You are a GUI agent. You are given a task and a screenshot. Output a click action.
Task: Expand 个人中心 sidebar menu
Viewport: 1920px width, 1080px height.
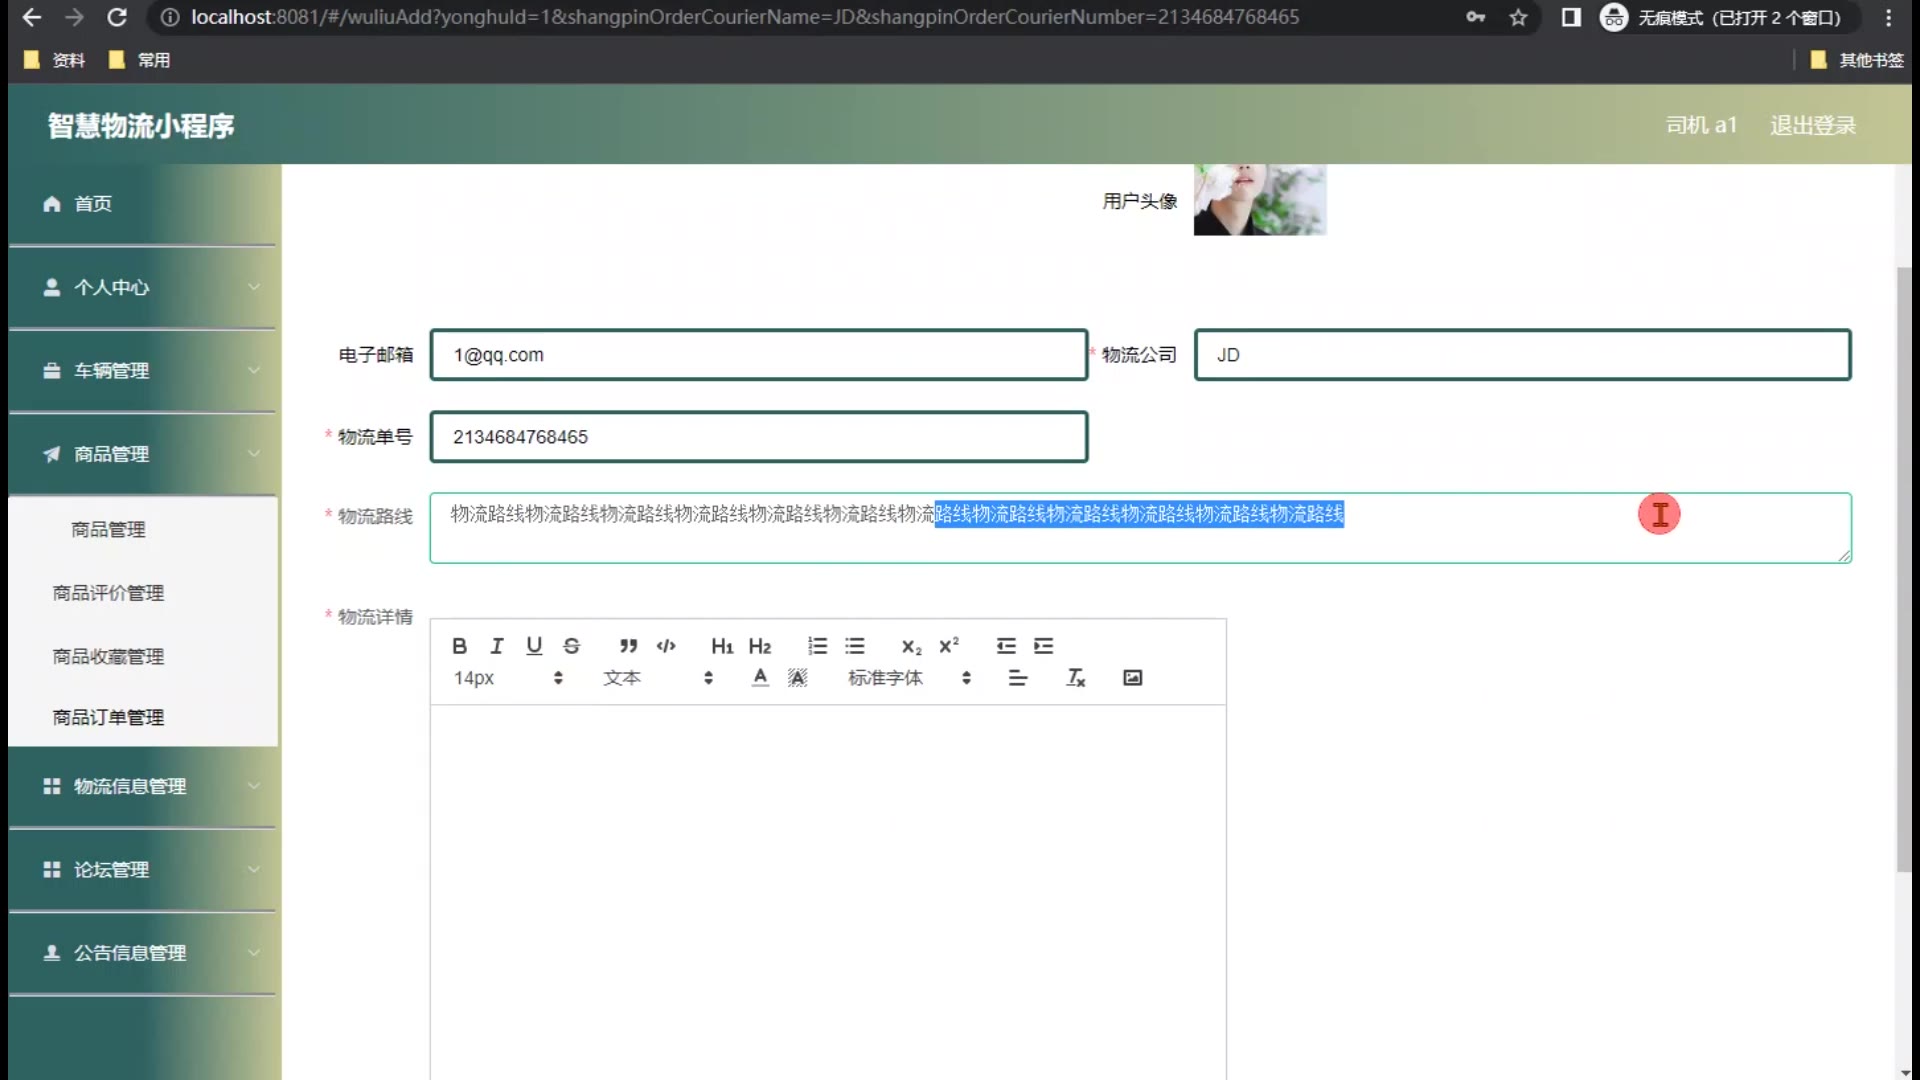[142, 288]
